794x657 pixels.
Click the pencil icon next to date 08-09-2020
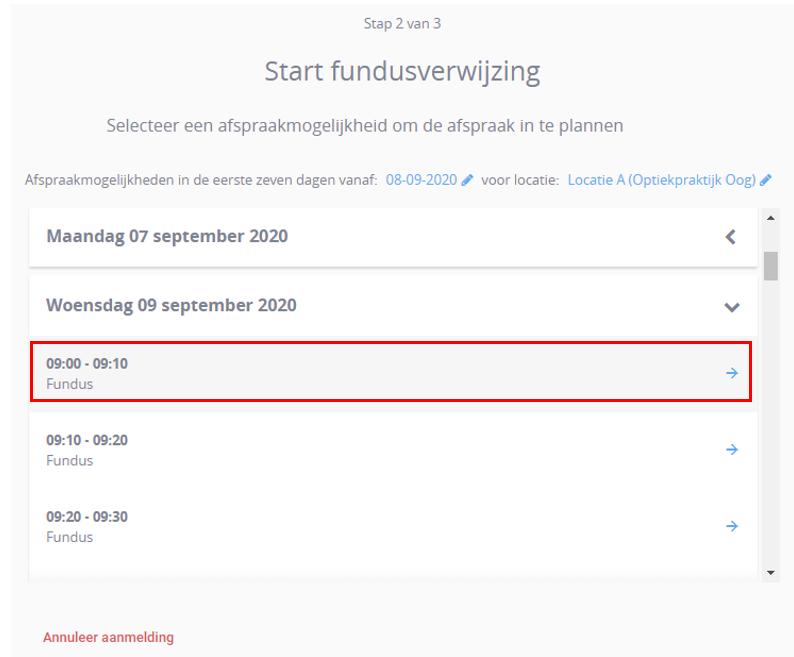[x=467, y=180]
